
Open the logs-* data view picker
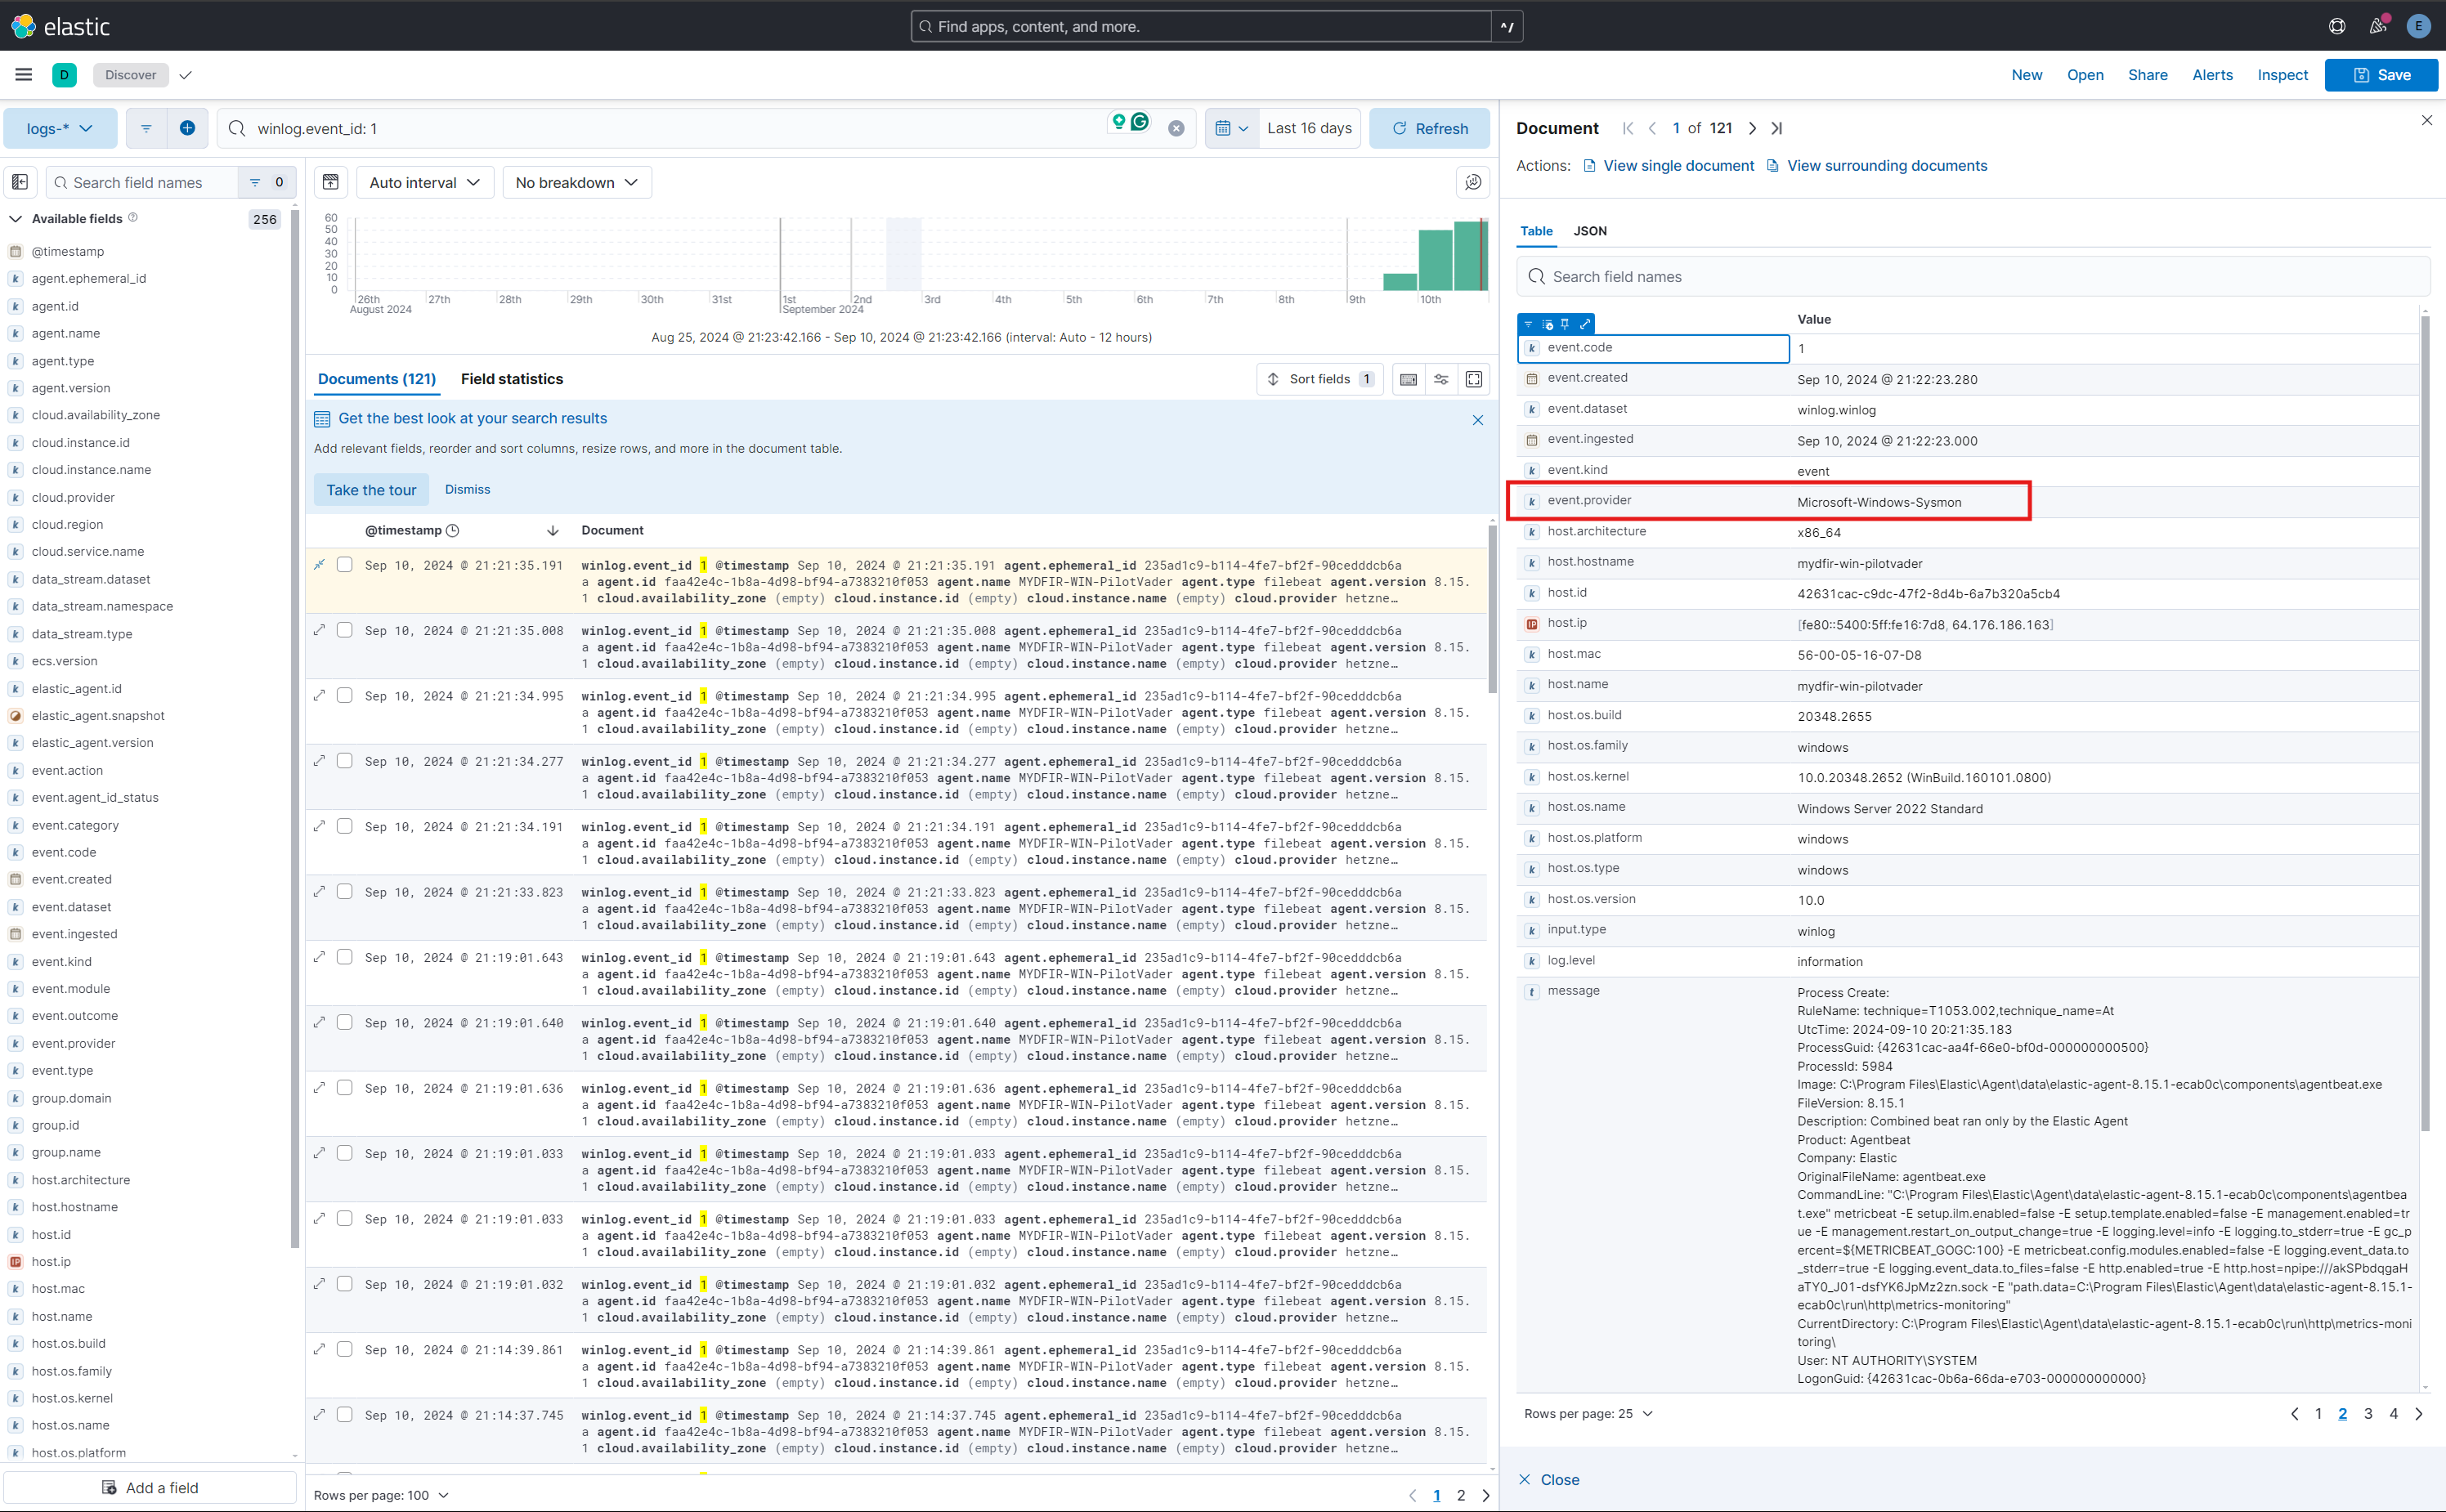[x=60, y=128]
